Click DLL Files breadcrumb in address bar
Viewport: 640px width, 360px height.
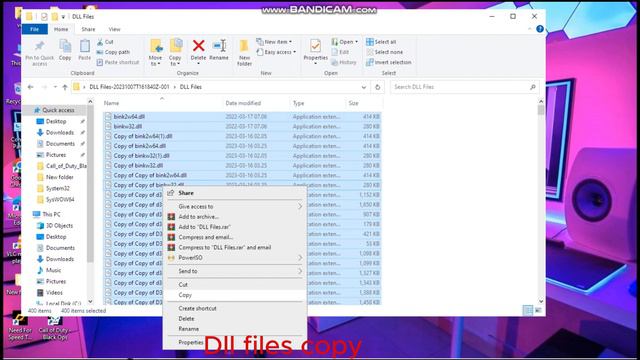191,87
